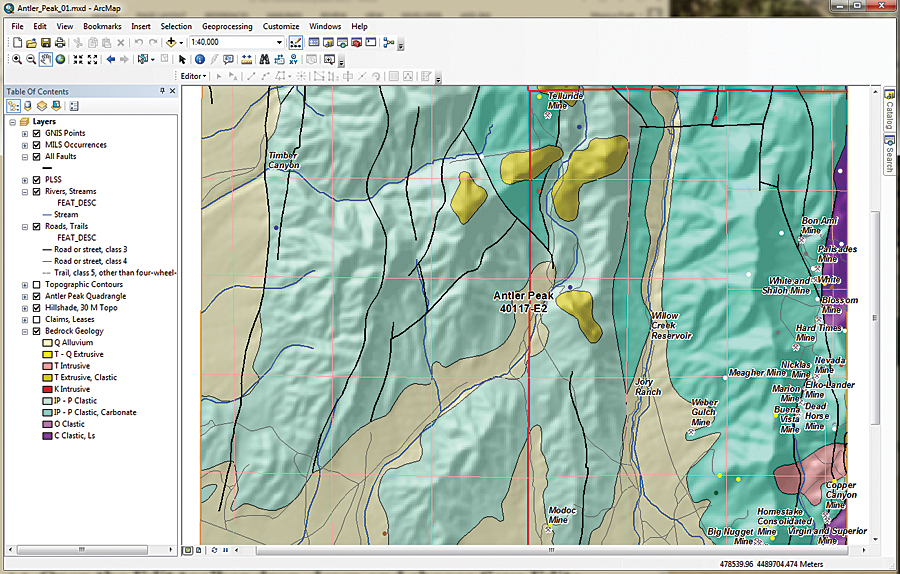
Task: Collapse the Bedrock Geology legend
Action: click(x=25, y=331)
